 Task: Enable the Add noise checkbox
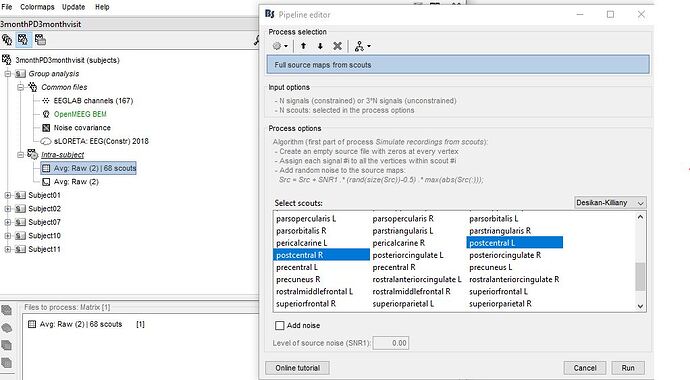click(279, 325)
